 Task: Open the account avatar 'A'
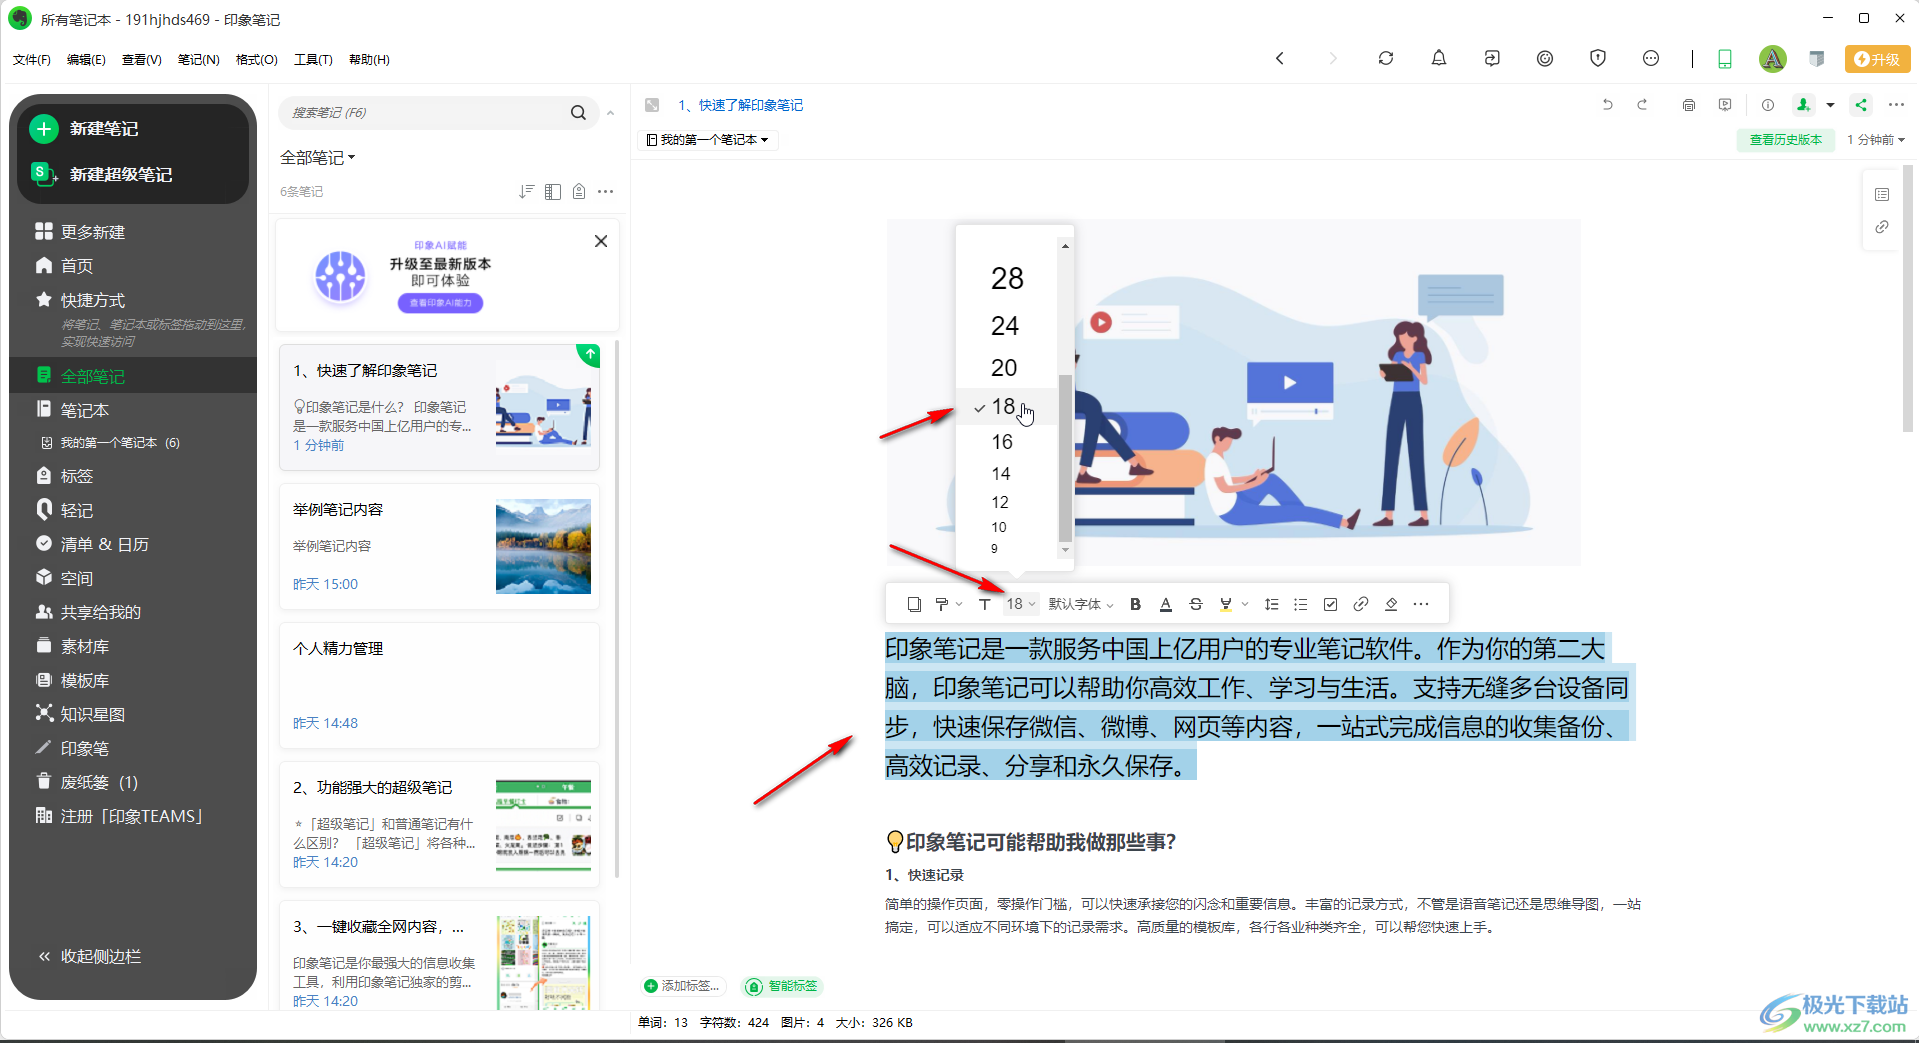click(1772, 59)
